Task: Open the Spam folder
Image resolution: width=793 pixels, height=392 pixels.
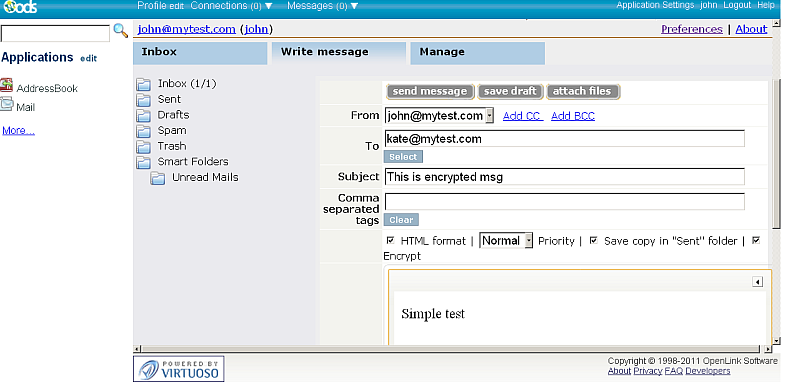Action: tap(172, 131)
